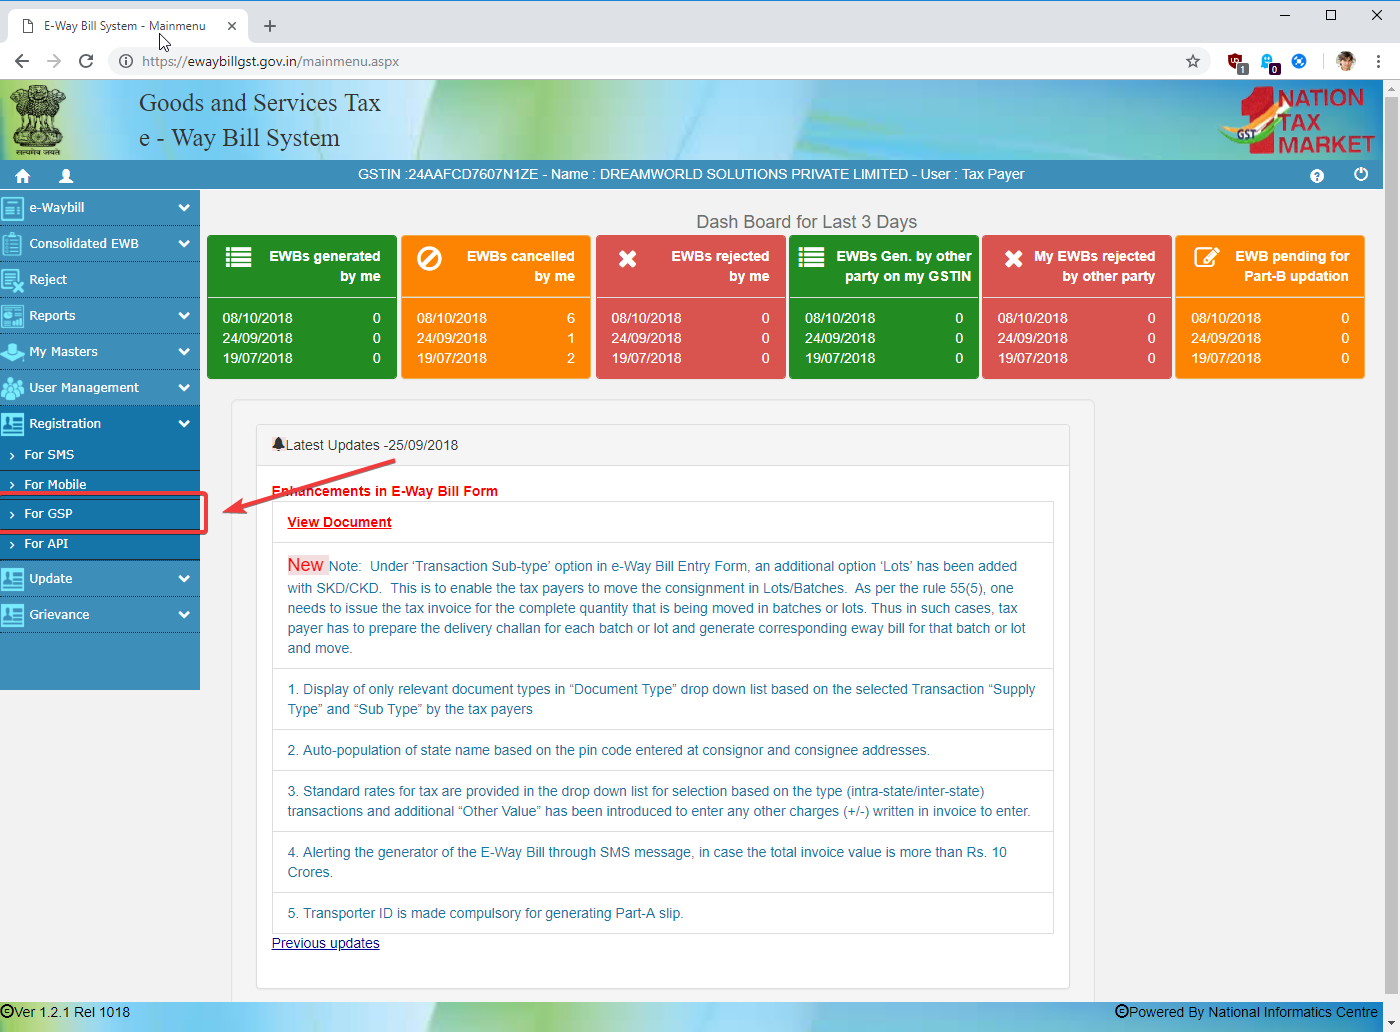Click update 2 about auto-population of state name
1400x1032 pixels.
(x=608, y=750)
